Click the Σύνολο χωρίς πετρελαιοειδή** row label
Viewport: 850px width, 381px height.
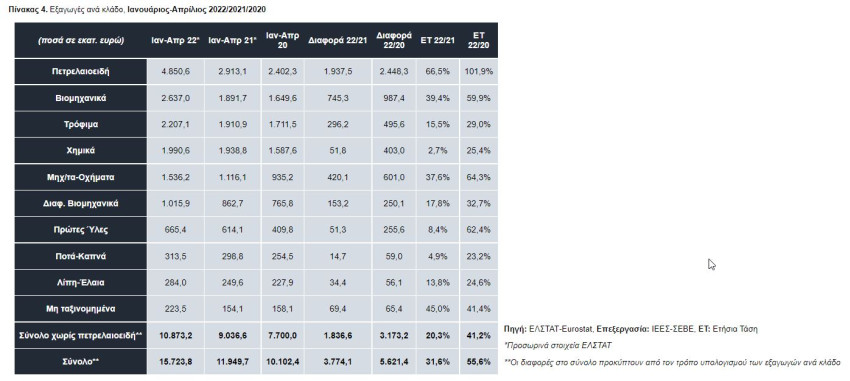[81, 335]
